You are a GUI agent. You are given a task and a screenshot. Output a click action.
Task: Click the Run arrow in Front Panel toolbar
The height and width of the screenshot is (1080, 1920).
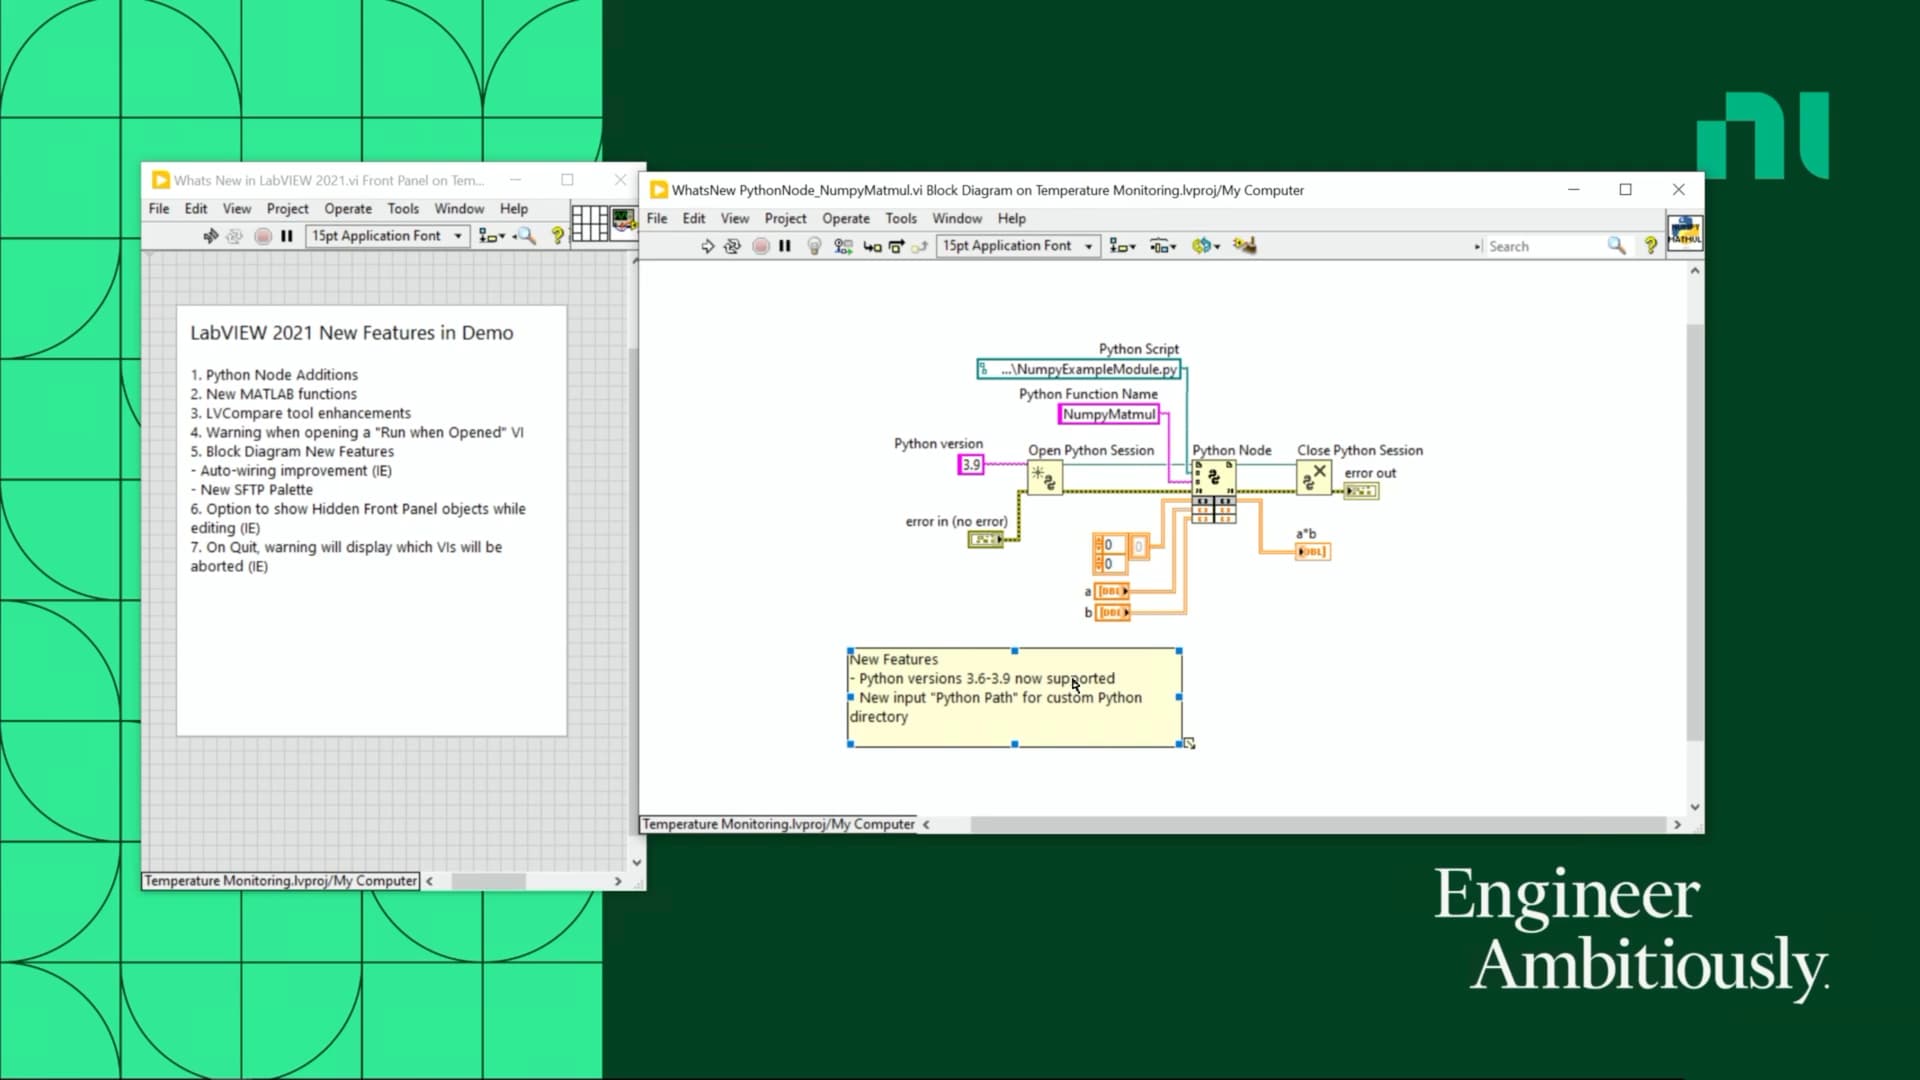(x=210, y=236)
